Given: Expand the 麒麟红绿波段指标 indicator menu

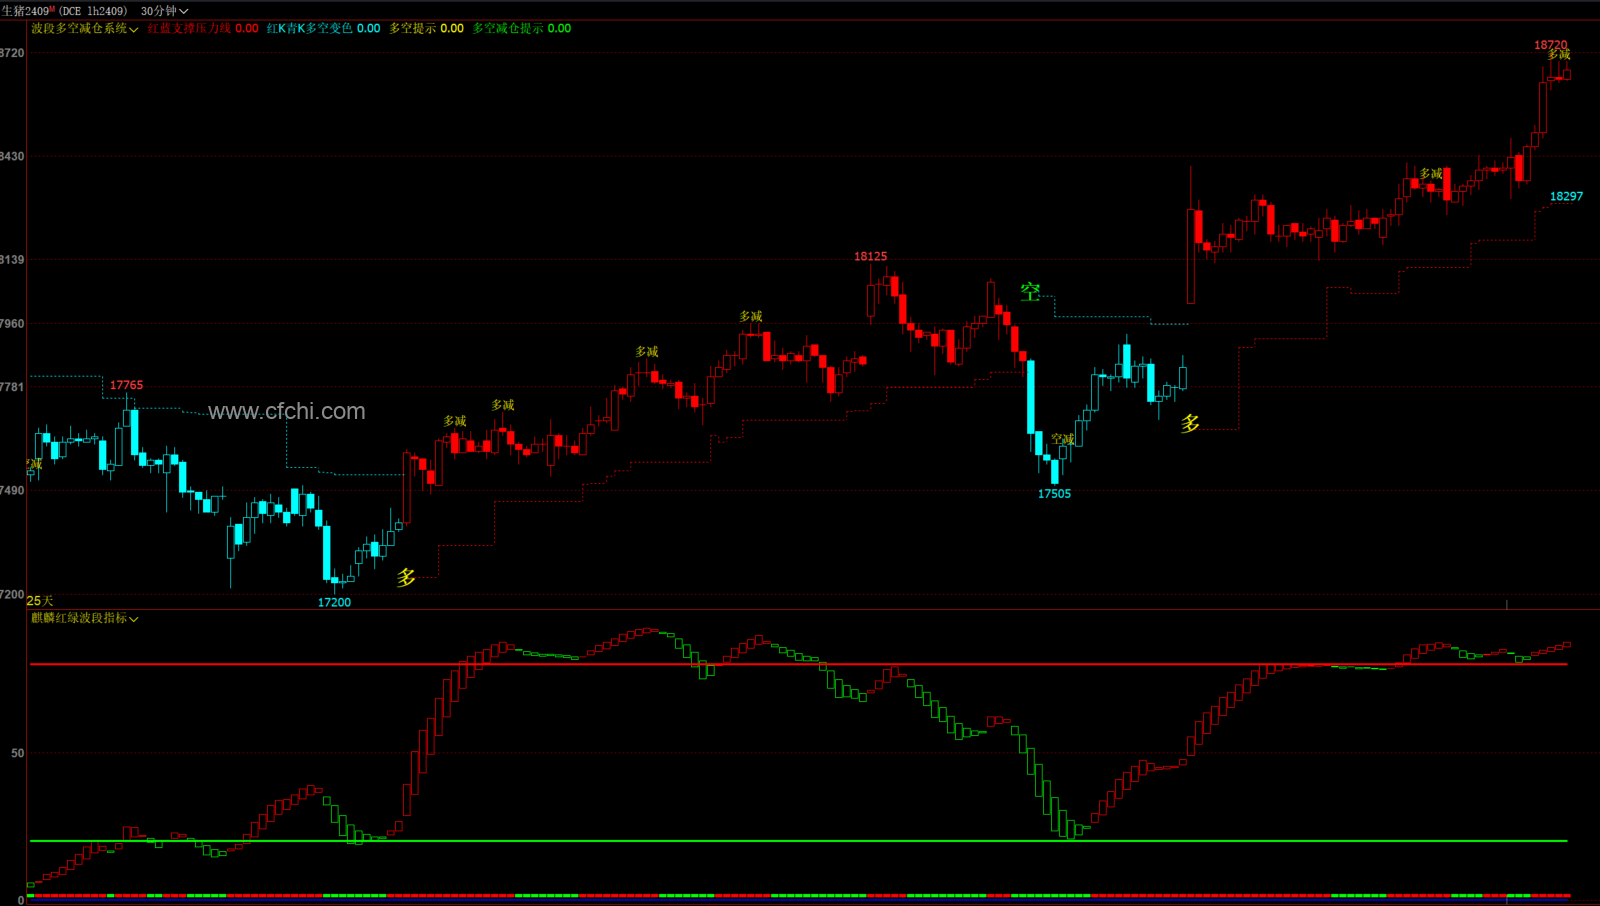Looking at the screenshot, I should (85, 618).
